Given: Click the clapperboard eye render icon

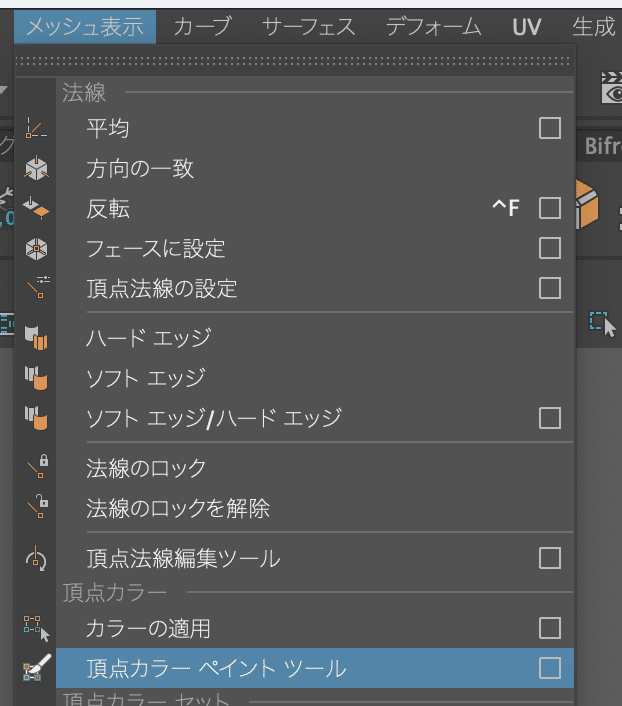Looking at the screenshot, I should pyautogui.click(x=612, y=88).
